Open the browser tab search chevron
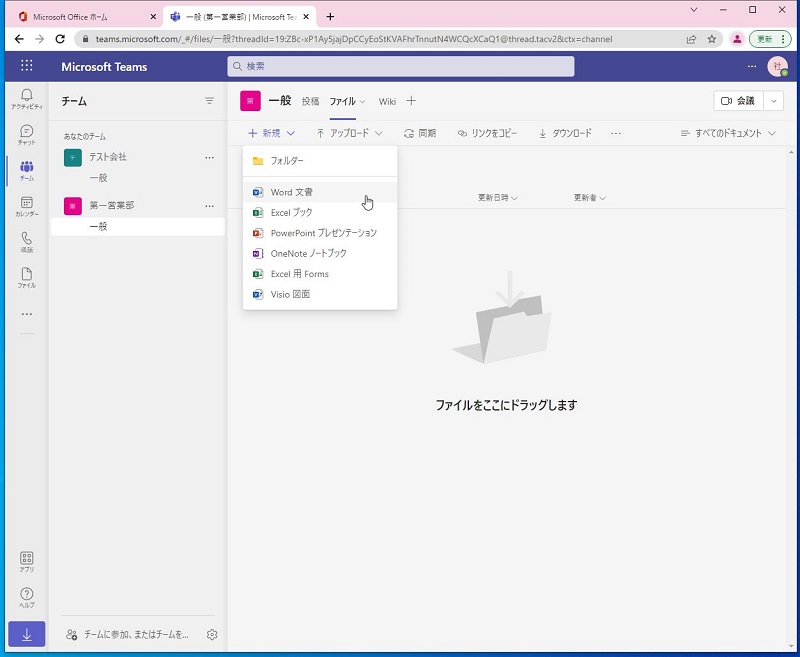The width and height of the screenshot is (800, 657). click(x=694, y=10)
